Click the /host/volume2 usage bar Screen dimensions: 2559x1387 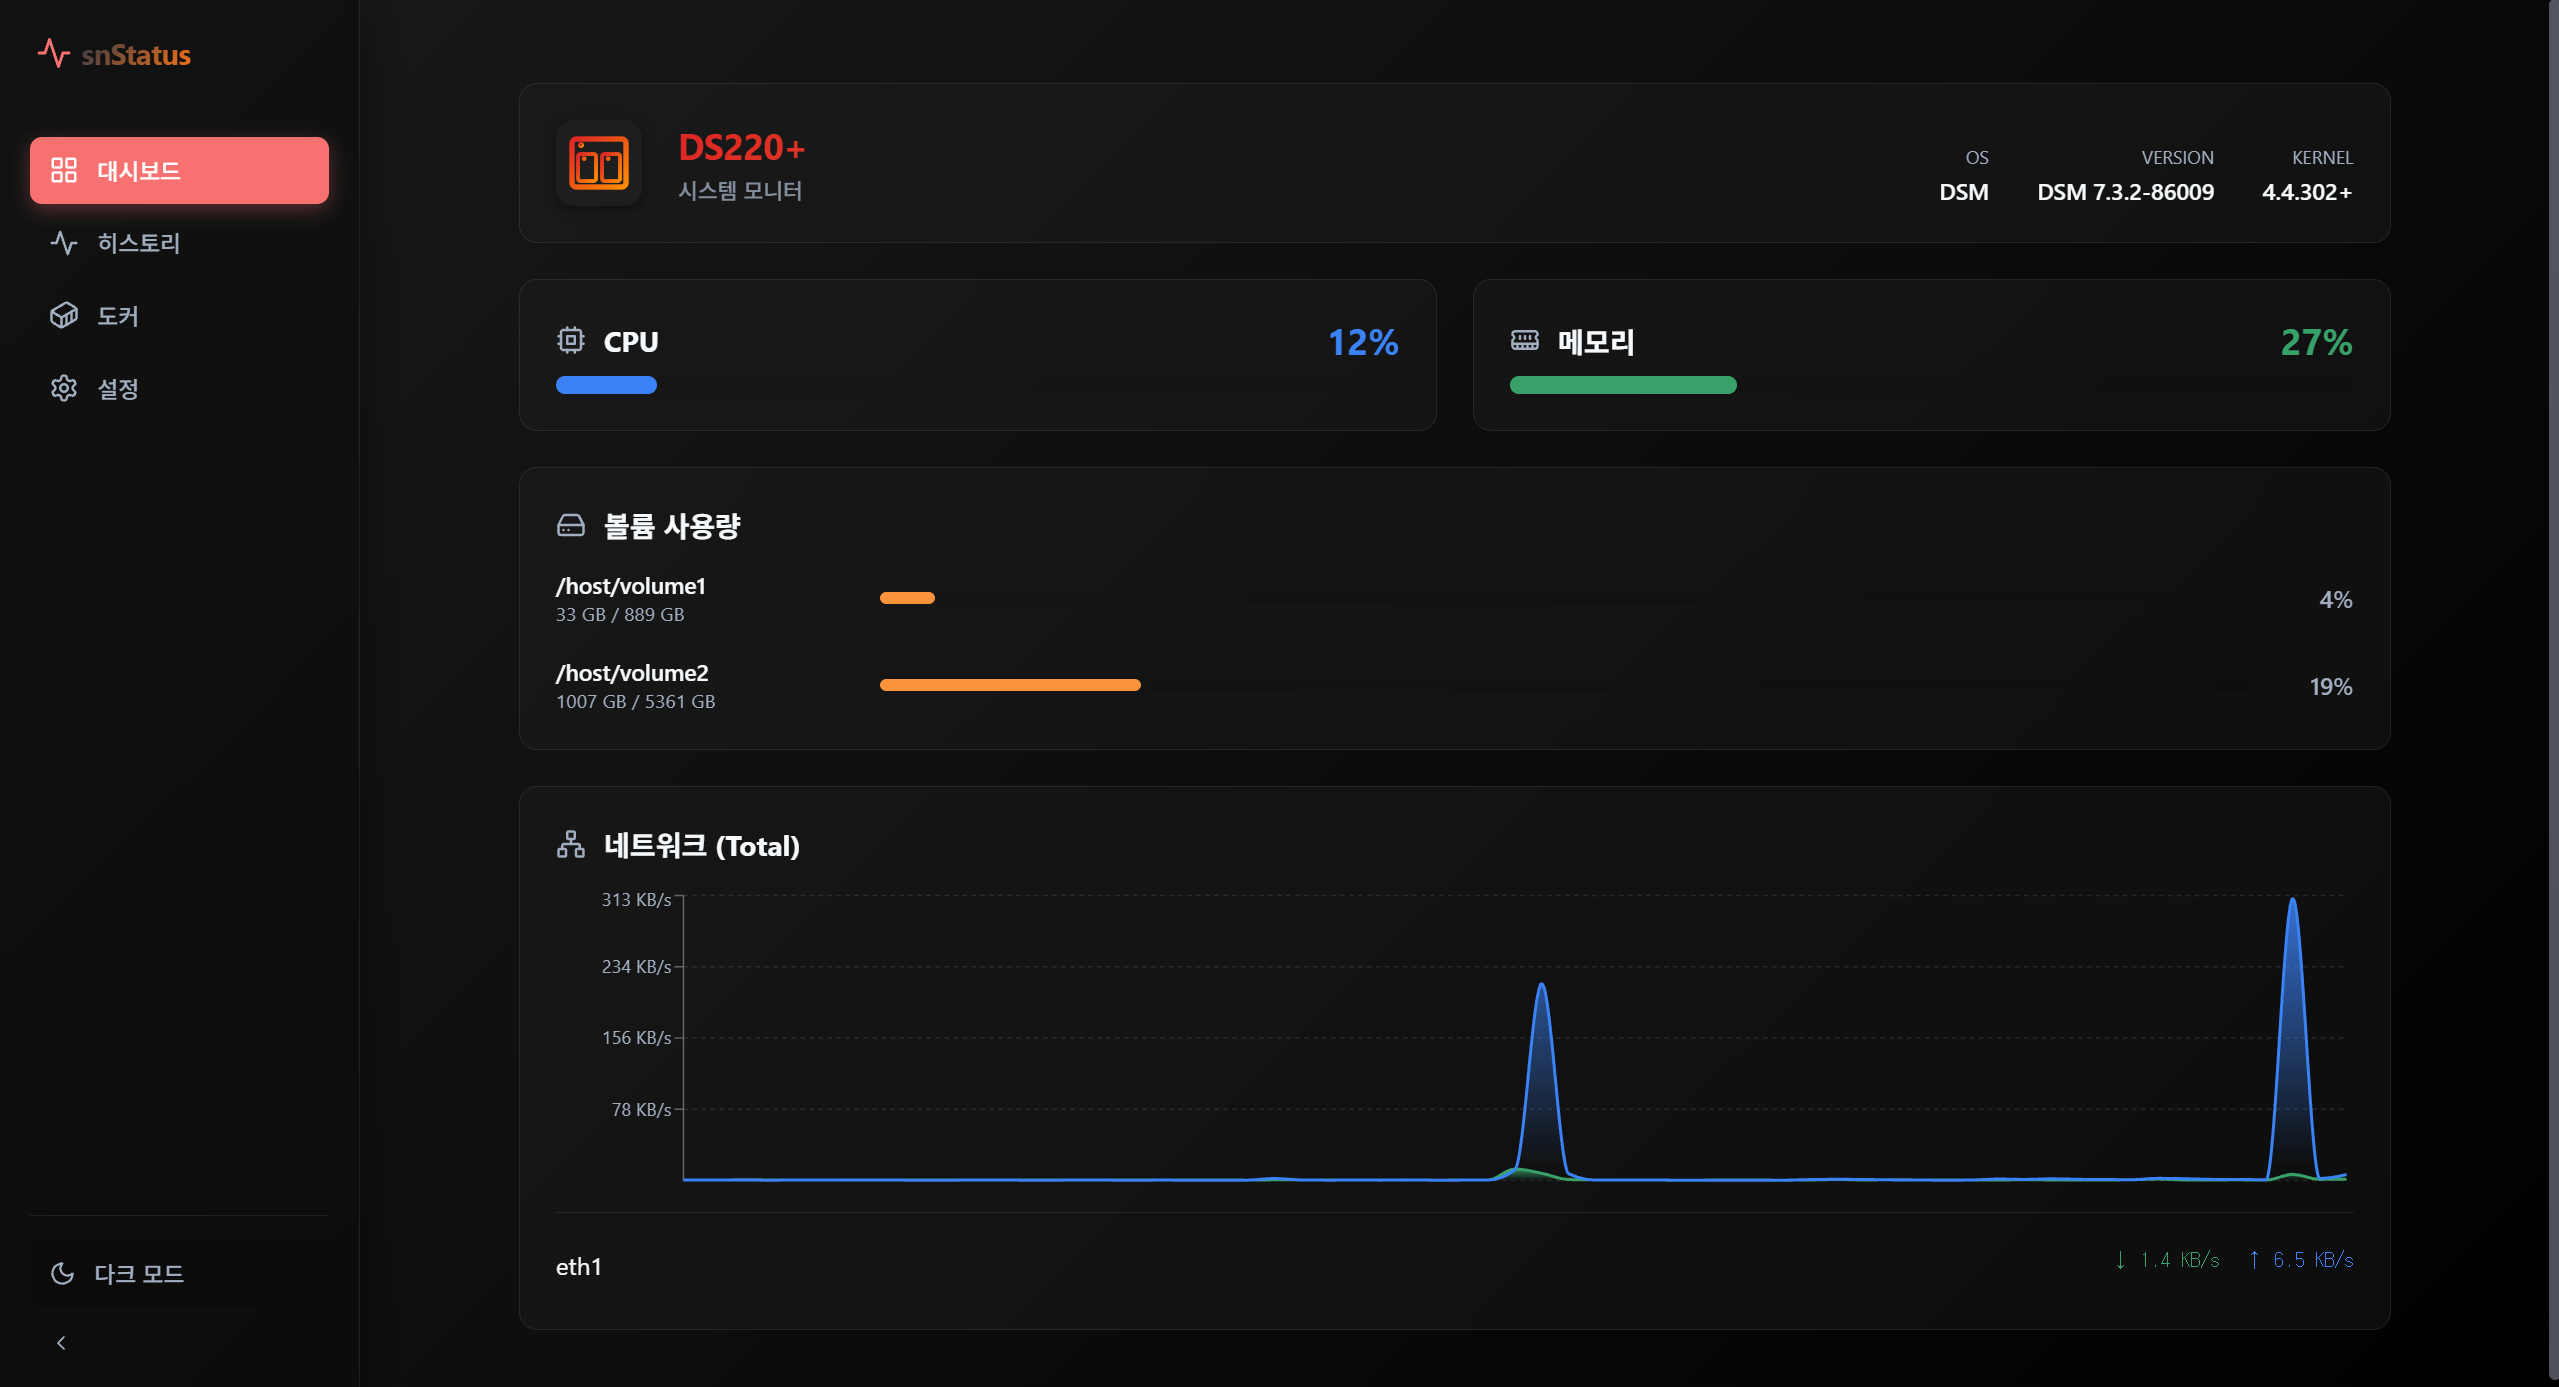[x=1010, y=685]
